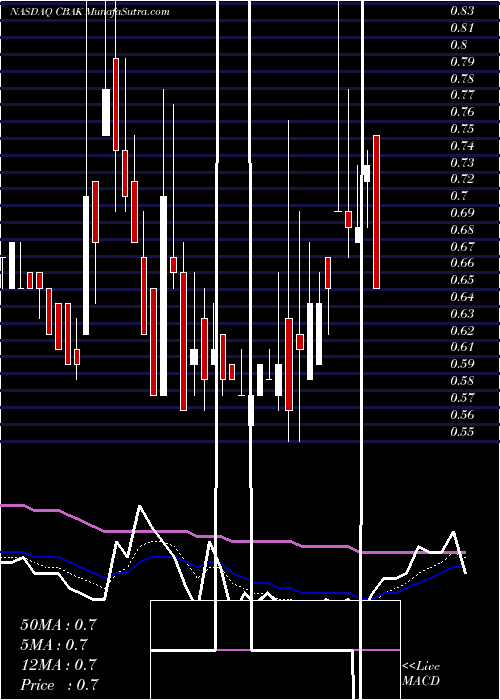Pick the 0.58 price axis label

pyautogui.click(x=462, y=381)
